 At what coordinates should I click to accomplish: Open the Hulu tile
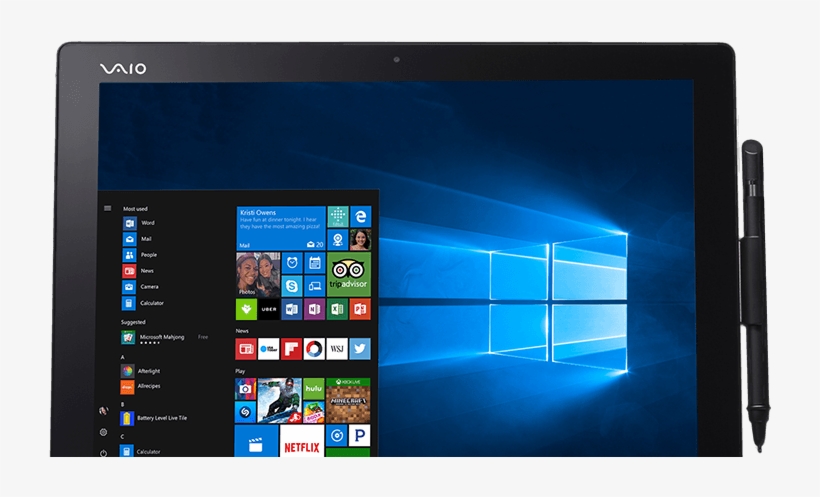coord(313,387)
